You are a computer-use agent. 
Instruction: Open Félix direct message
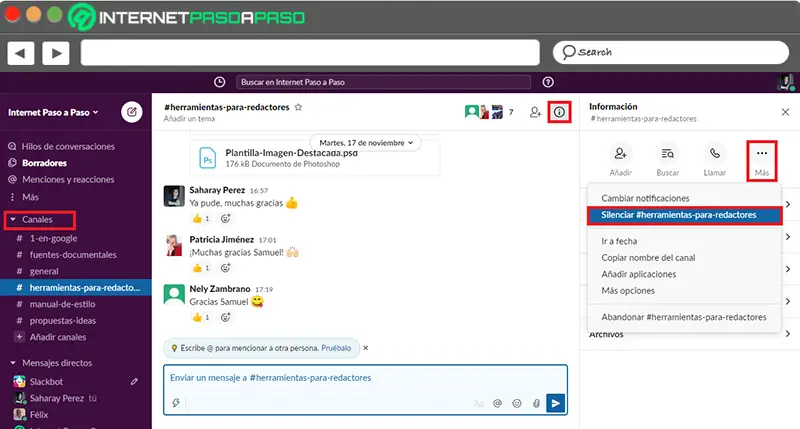point(39,415)
